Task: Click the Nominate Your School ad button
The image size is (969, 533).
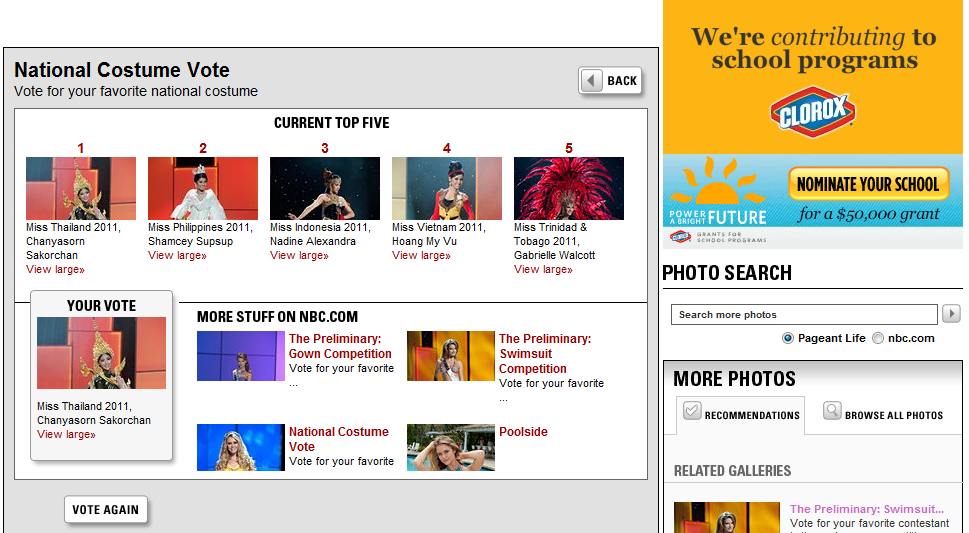Action: (x=867, y=184)
